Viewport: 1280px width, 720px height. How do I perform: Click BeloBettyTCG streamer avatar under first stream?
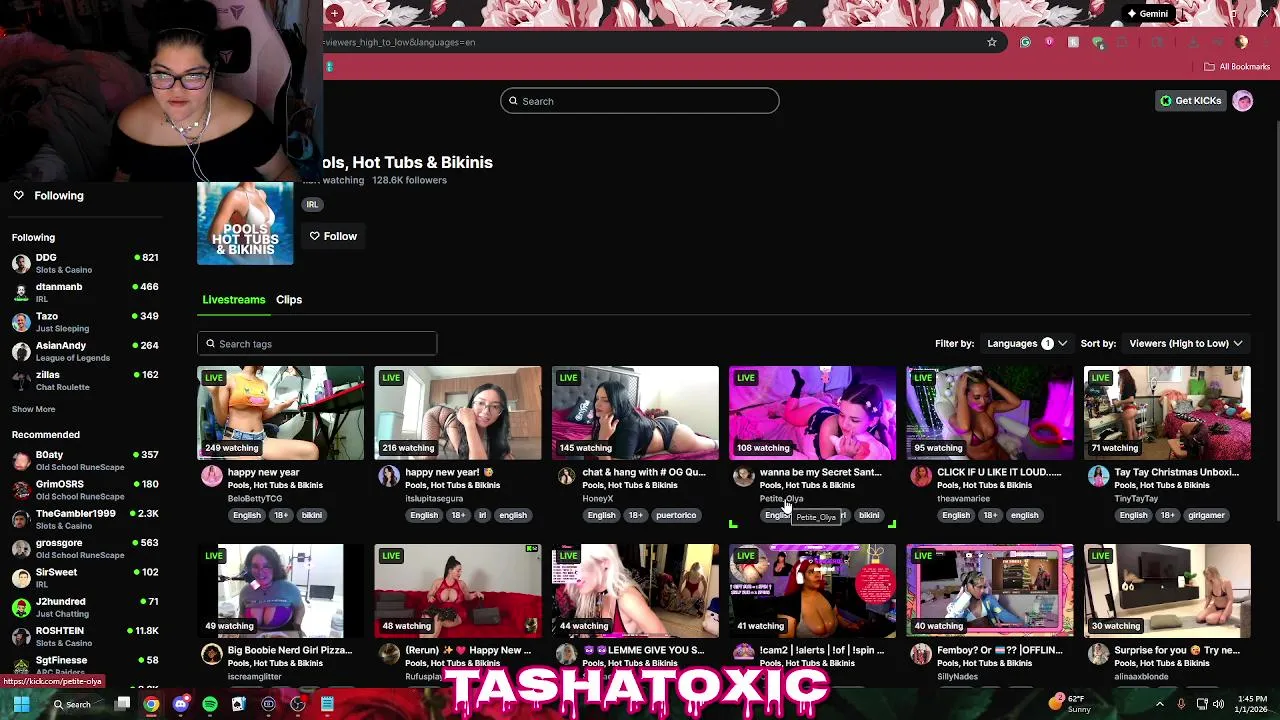211,476
